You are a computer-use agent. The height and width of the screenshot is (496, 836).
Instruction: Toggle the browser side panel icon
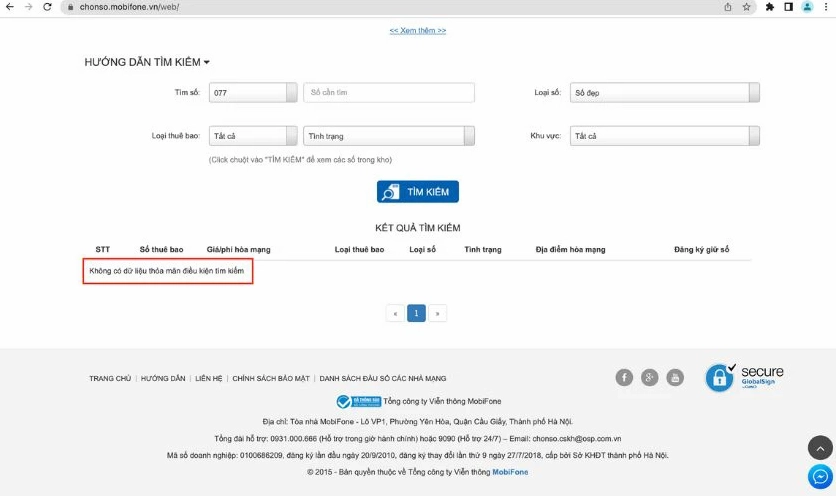click(x=789, y=7)
